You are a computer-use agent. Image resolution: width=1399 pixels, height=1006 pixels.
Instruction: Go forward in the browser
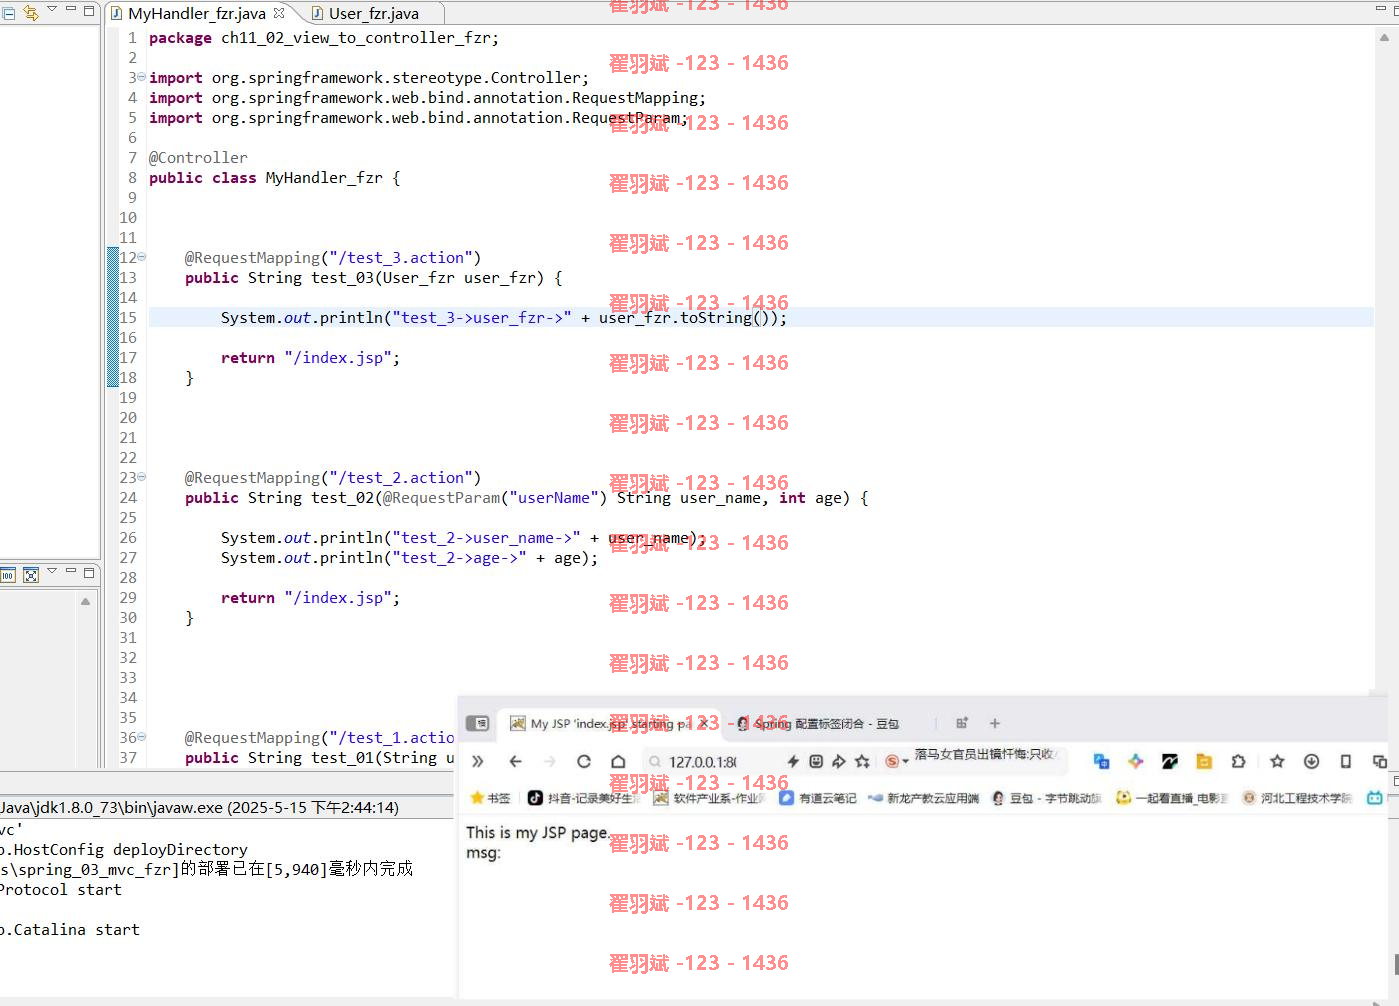[550, 761]
